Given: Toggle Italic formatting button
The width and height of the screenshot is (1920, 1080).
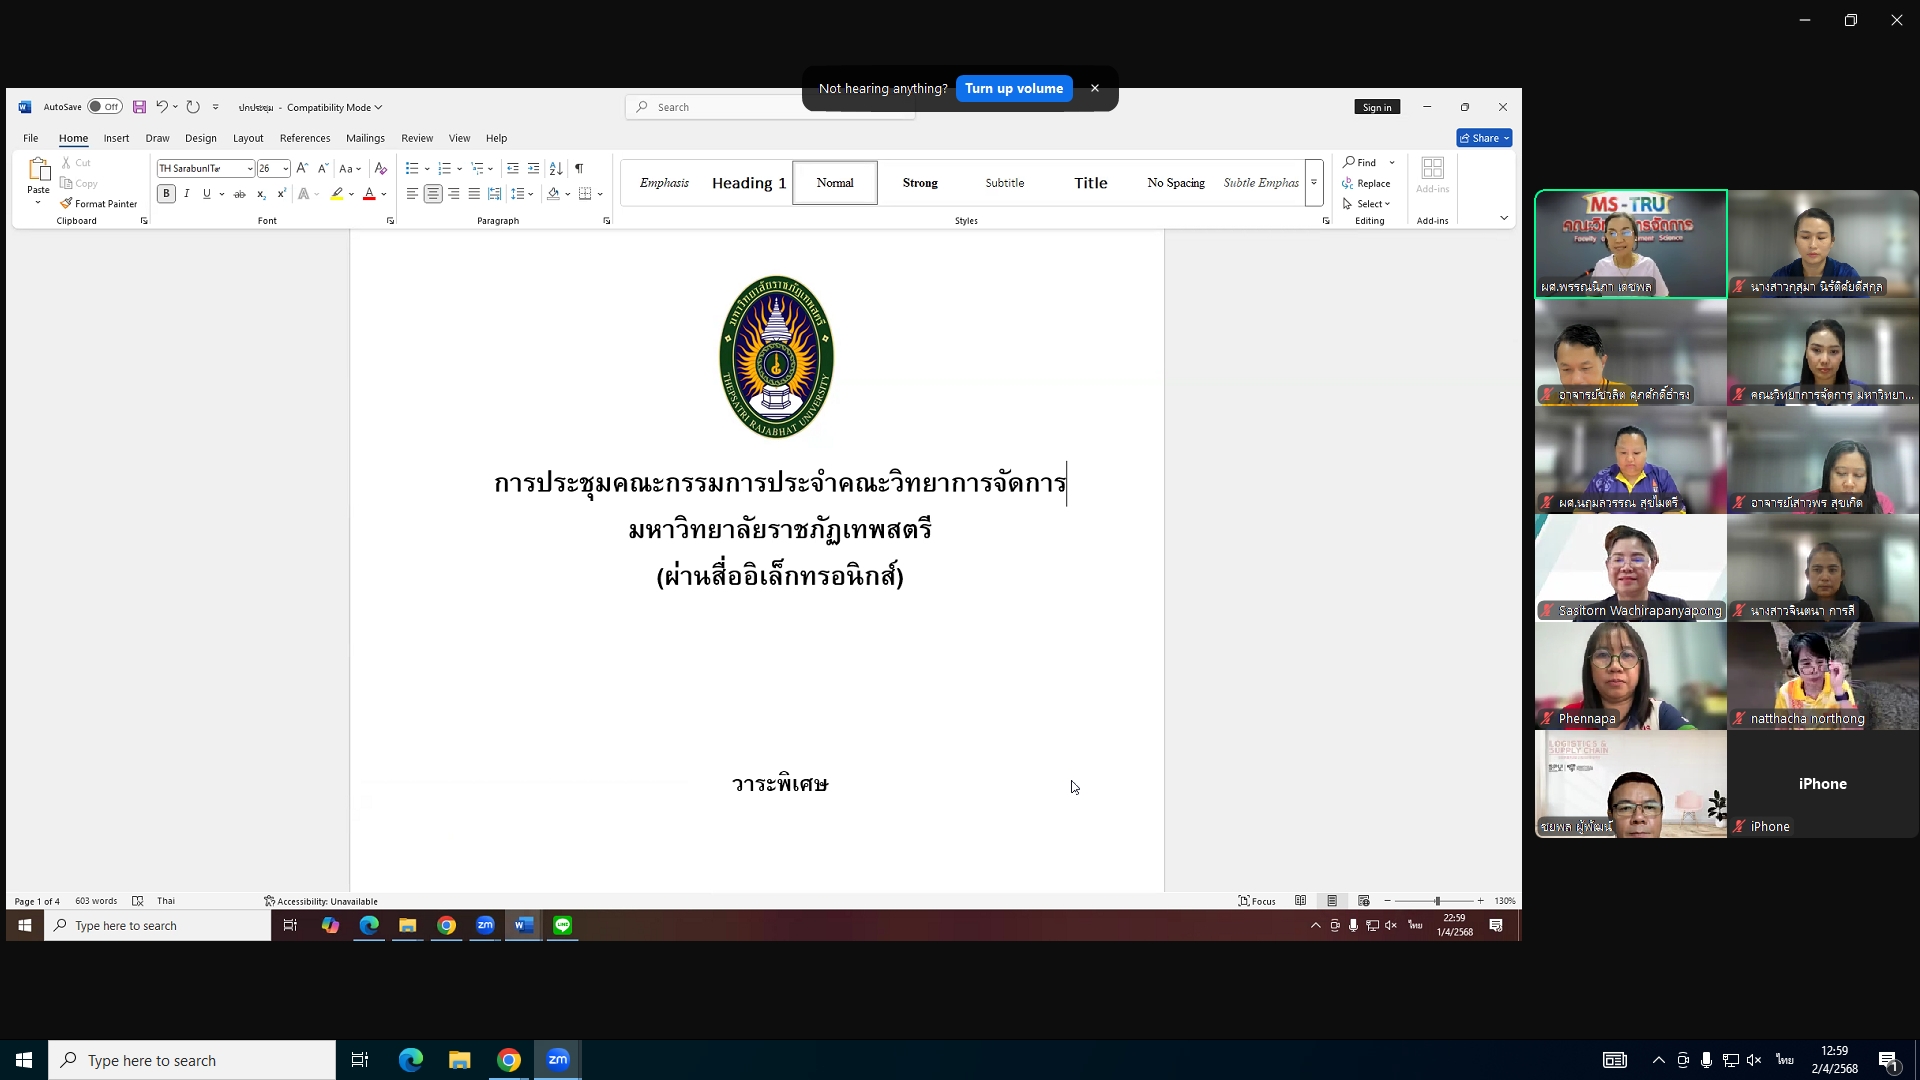Looking at the screenshot, I should [187, 194].
